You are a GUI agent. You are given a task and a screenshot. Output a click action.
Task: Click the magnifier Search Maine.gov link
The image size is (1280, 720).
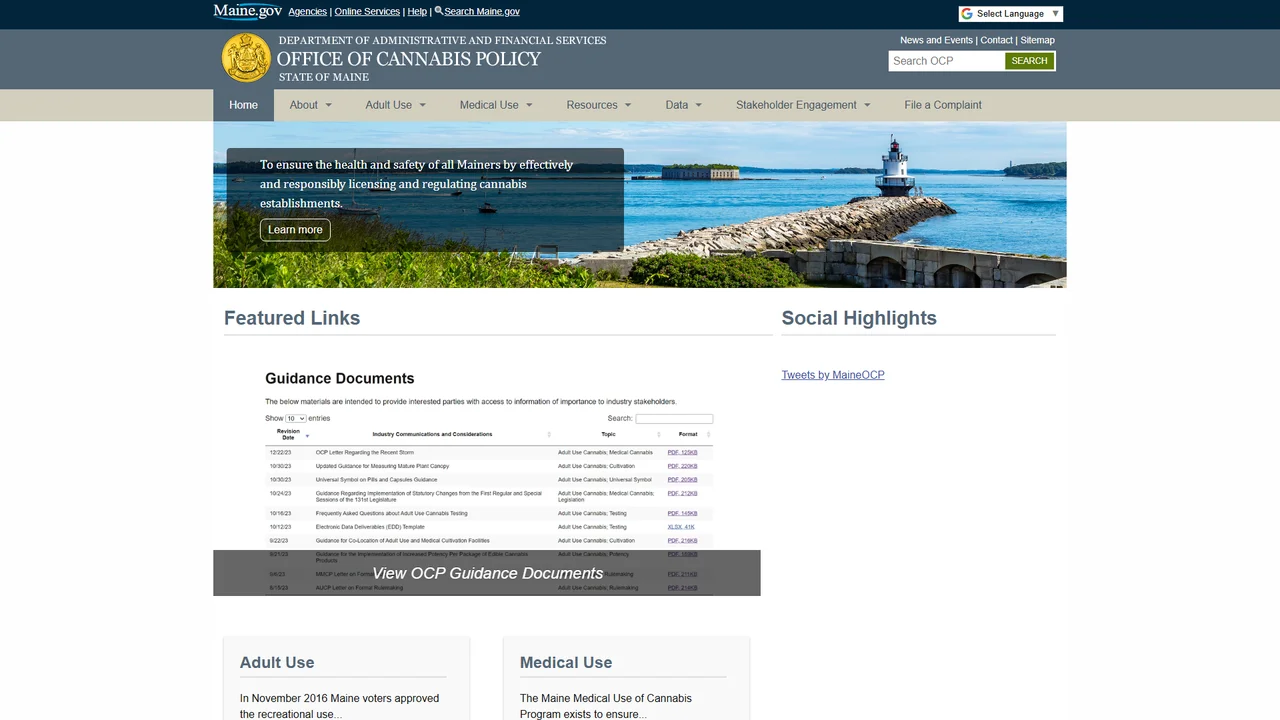(477, 12)
